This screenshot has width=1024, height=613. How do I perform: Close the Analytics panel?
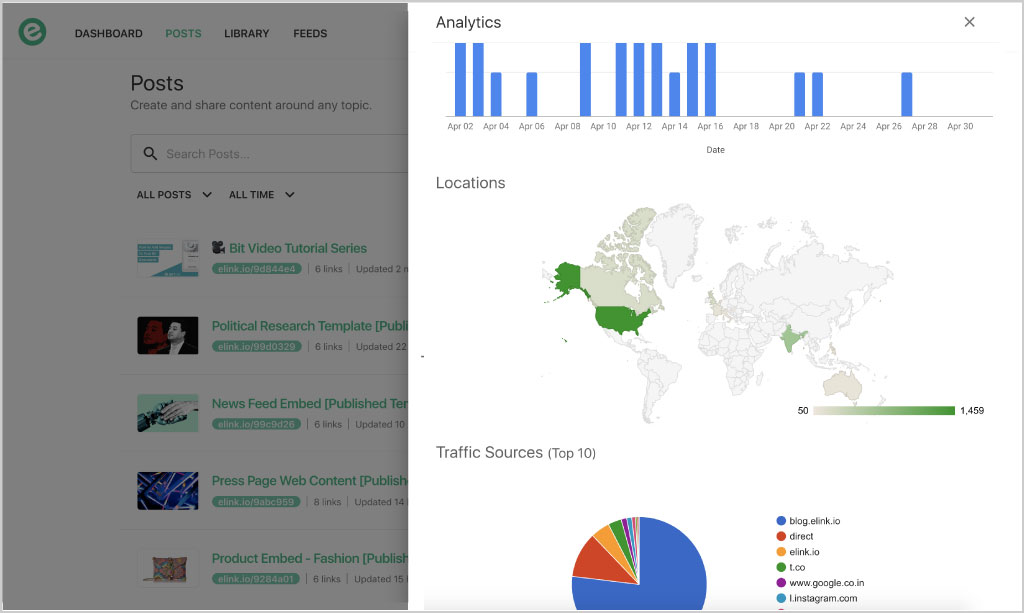click(969, 22)
